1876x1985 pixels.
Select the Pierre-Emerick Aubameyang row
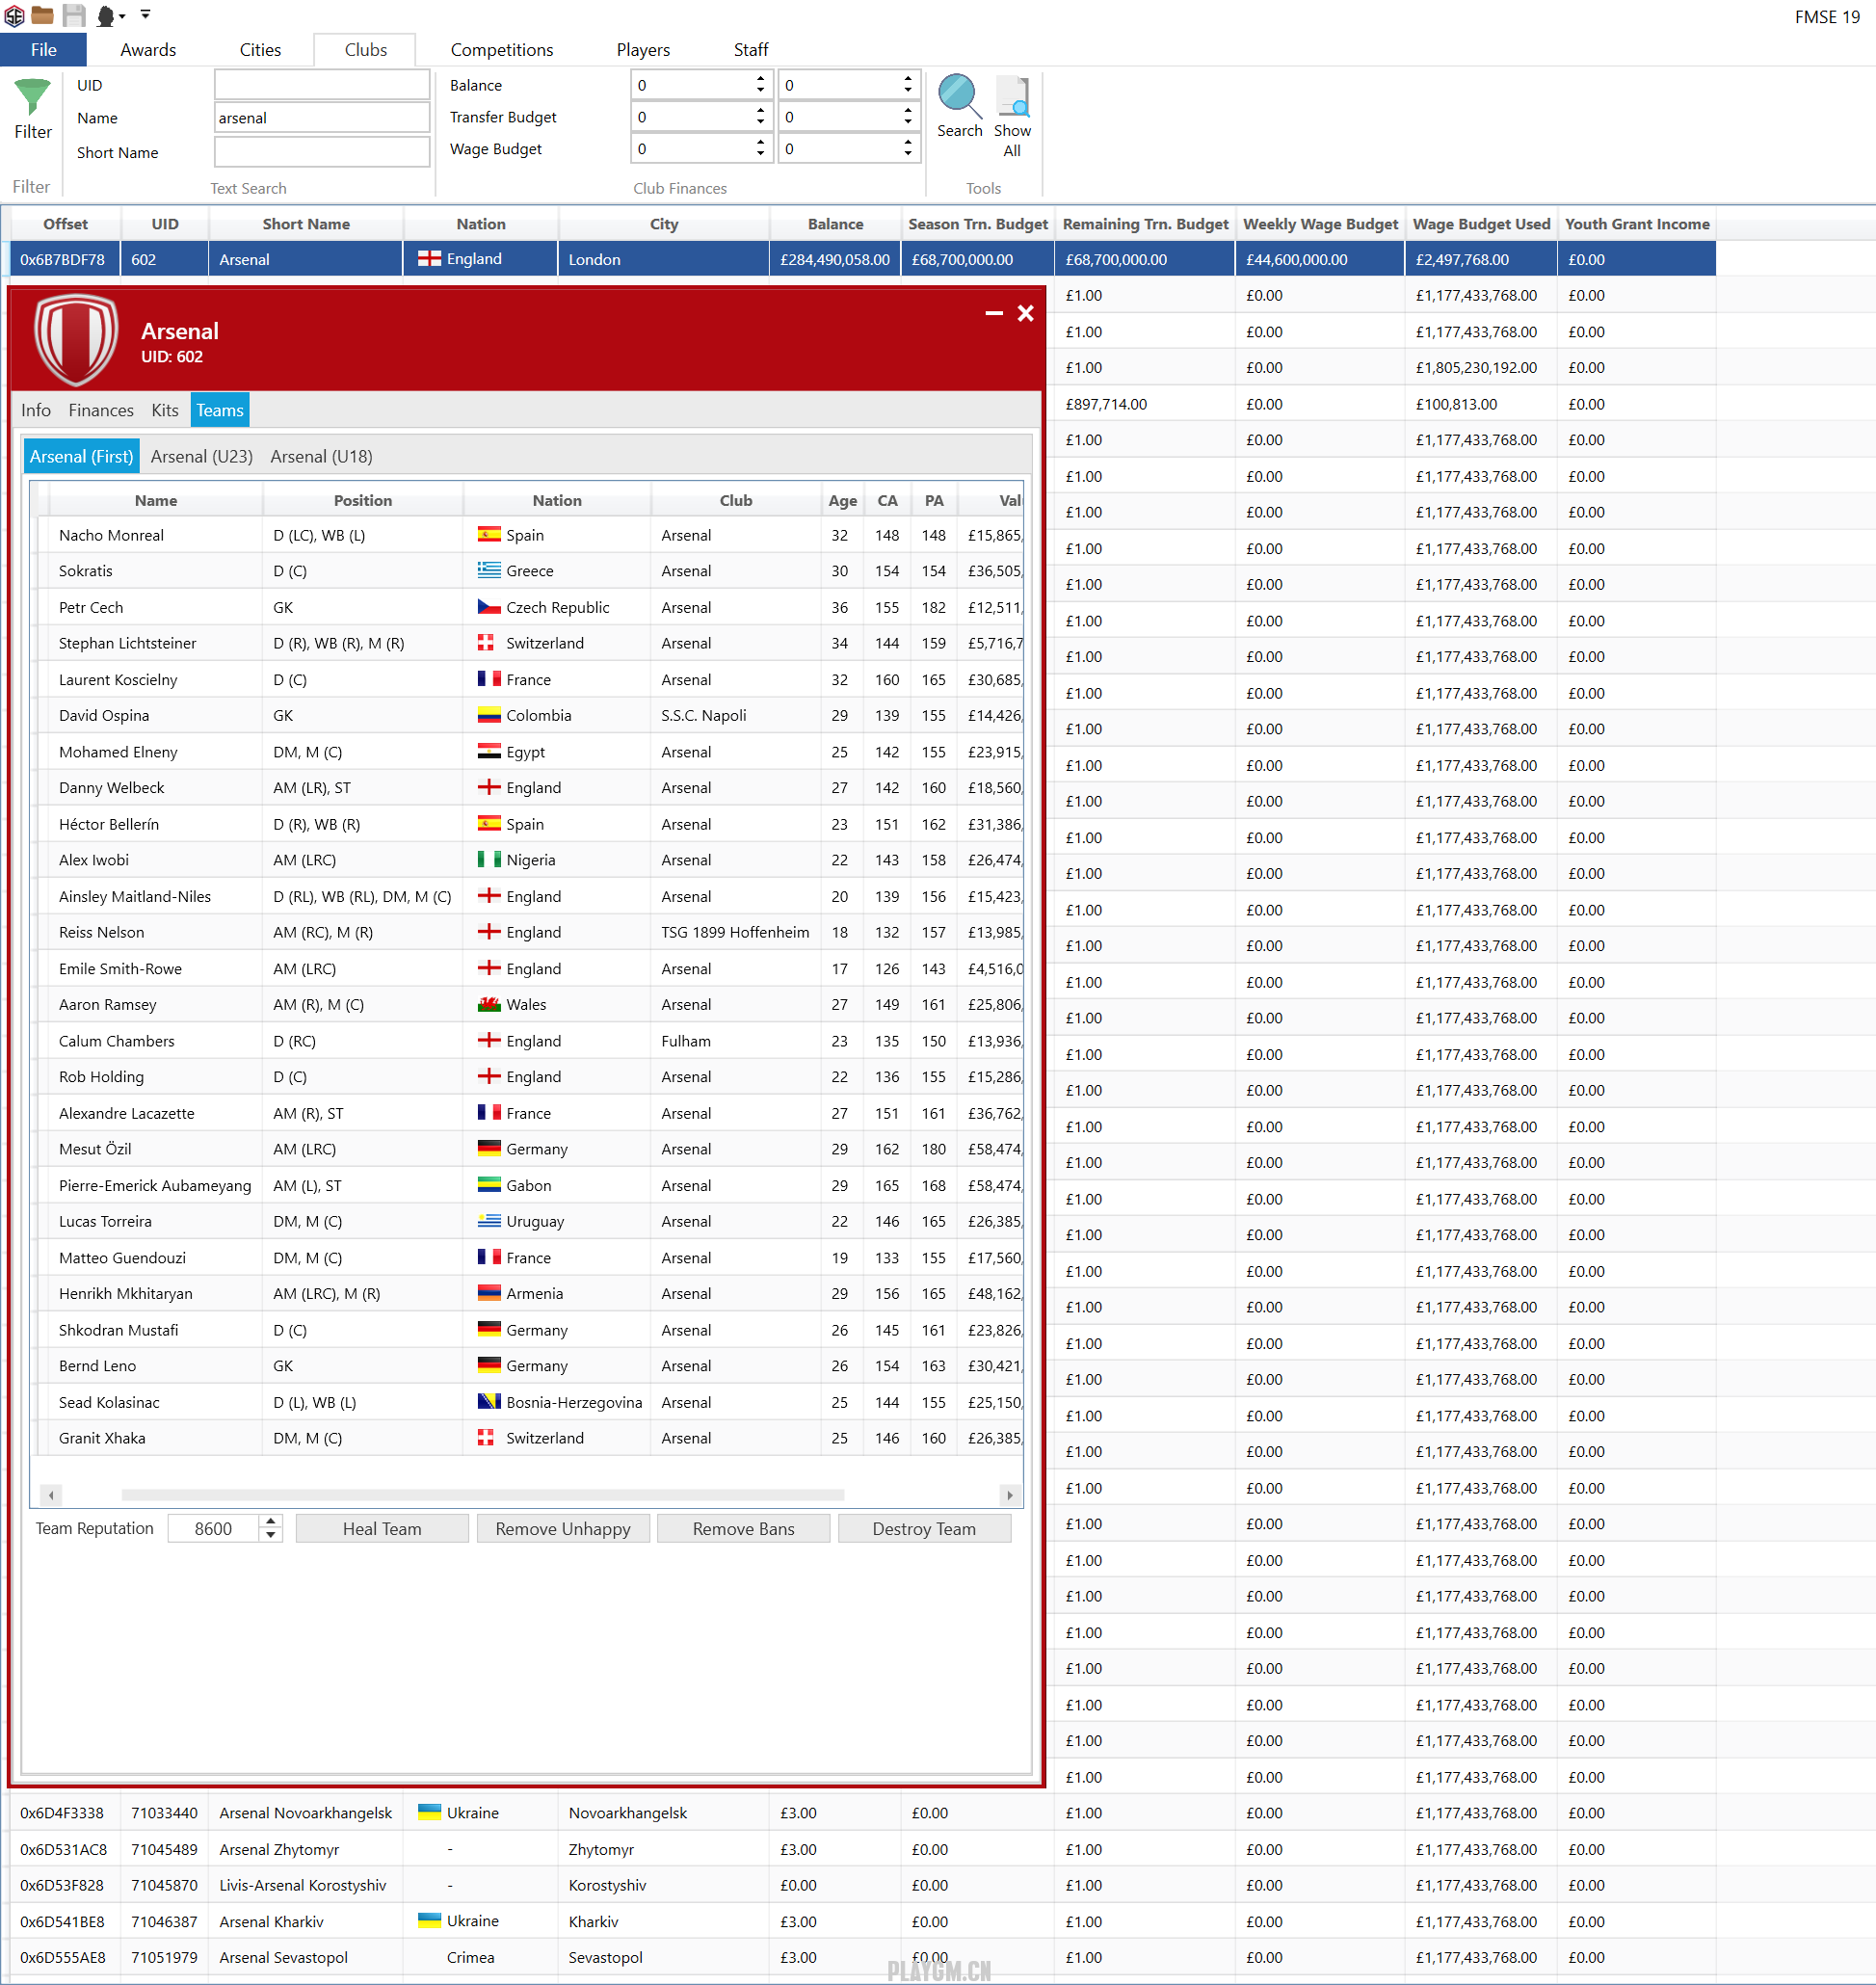(x=530, y=1185)
